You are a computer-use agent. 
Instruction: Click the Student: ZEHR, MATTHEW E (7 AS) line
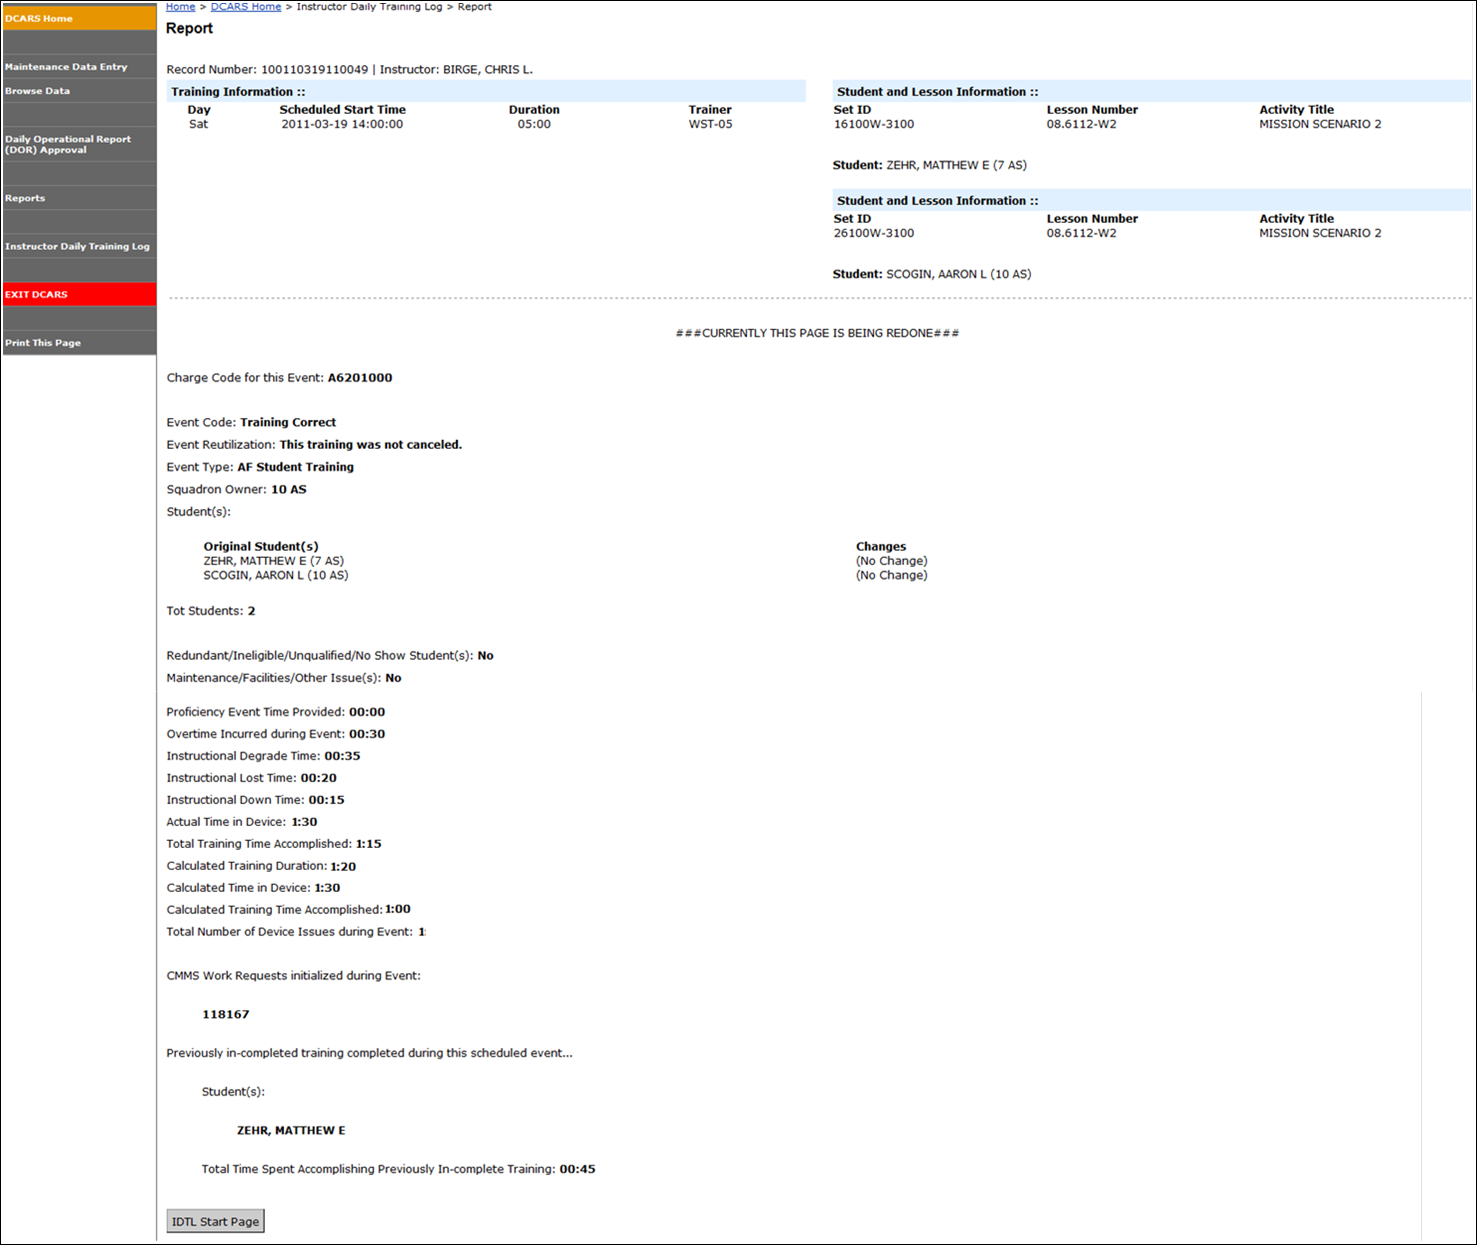930,165
